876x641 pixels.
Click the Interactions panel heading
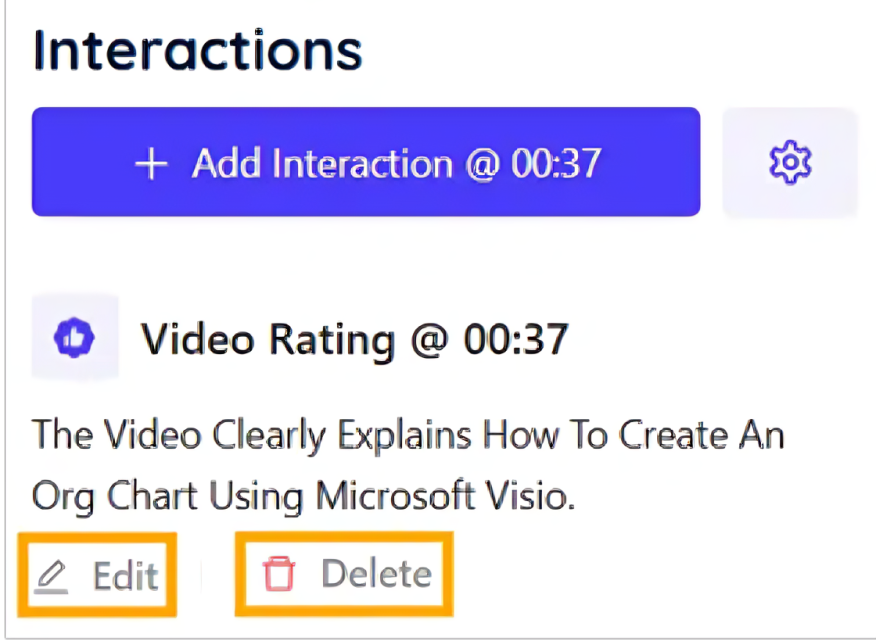click(x=197, y=50)
